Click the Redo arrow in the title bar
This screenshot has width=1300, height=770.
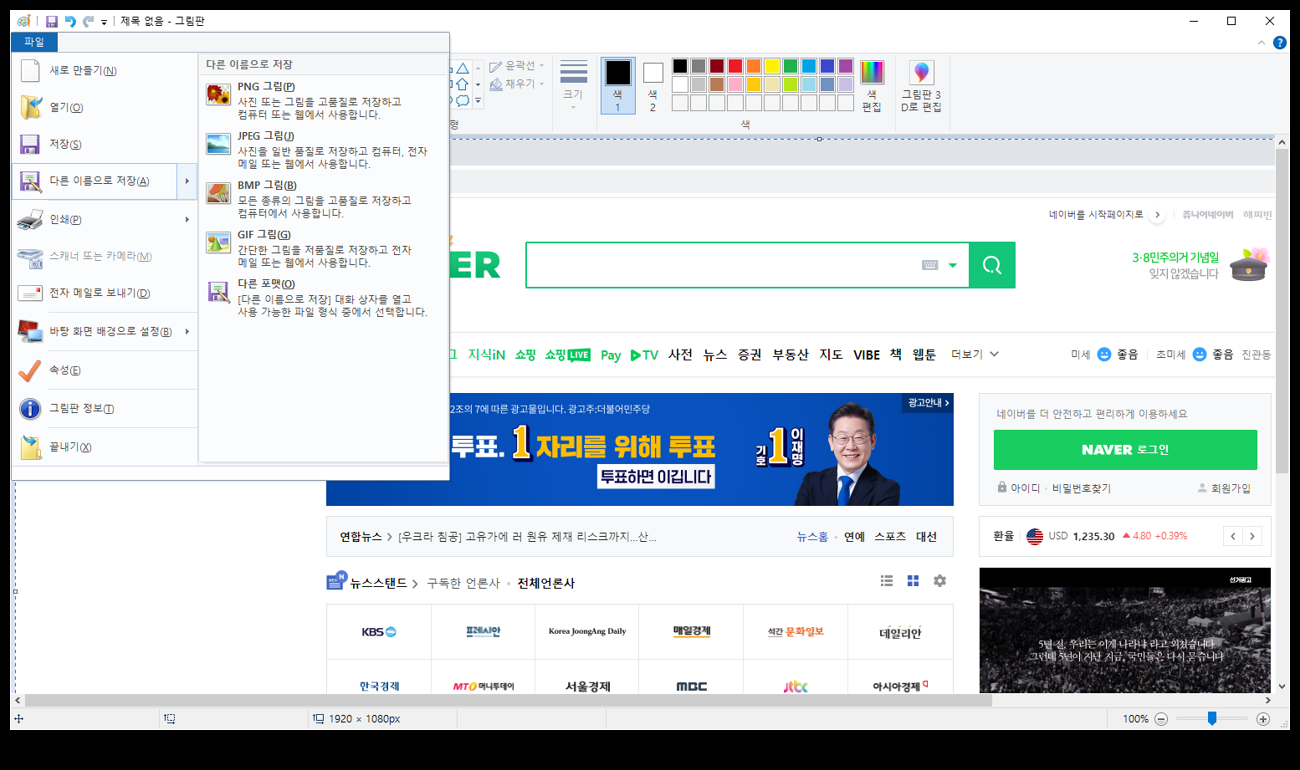click(88, 21)
